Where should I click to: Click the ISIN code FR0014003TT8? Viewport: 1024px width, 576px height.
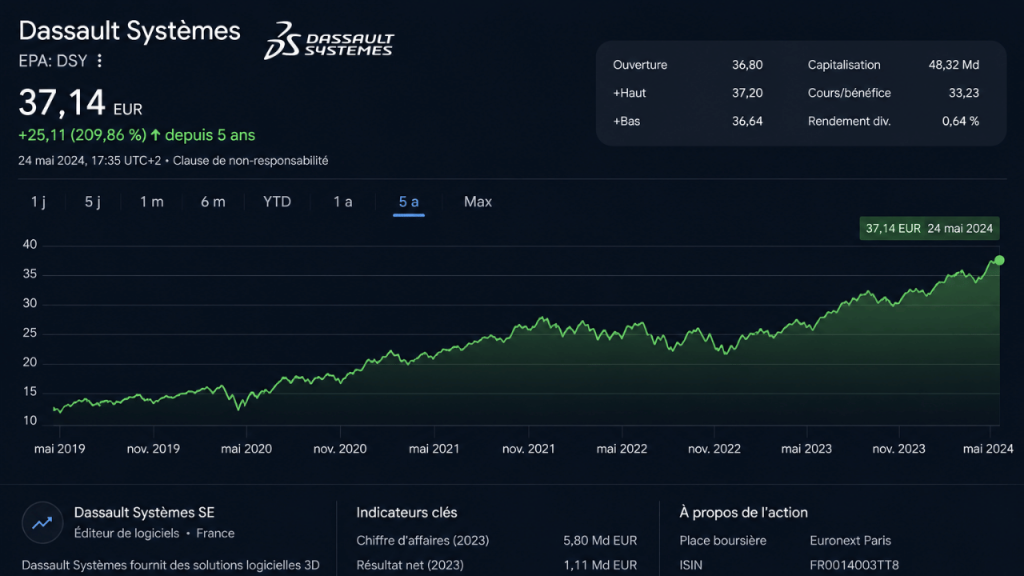pyautogui.click(x=854, y=565)
